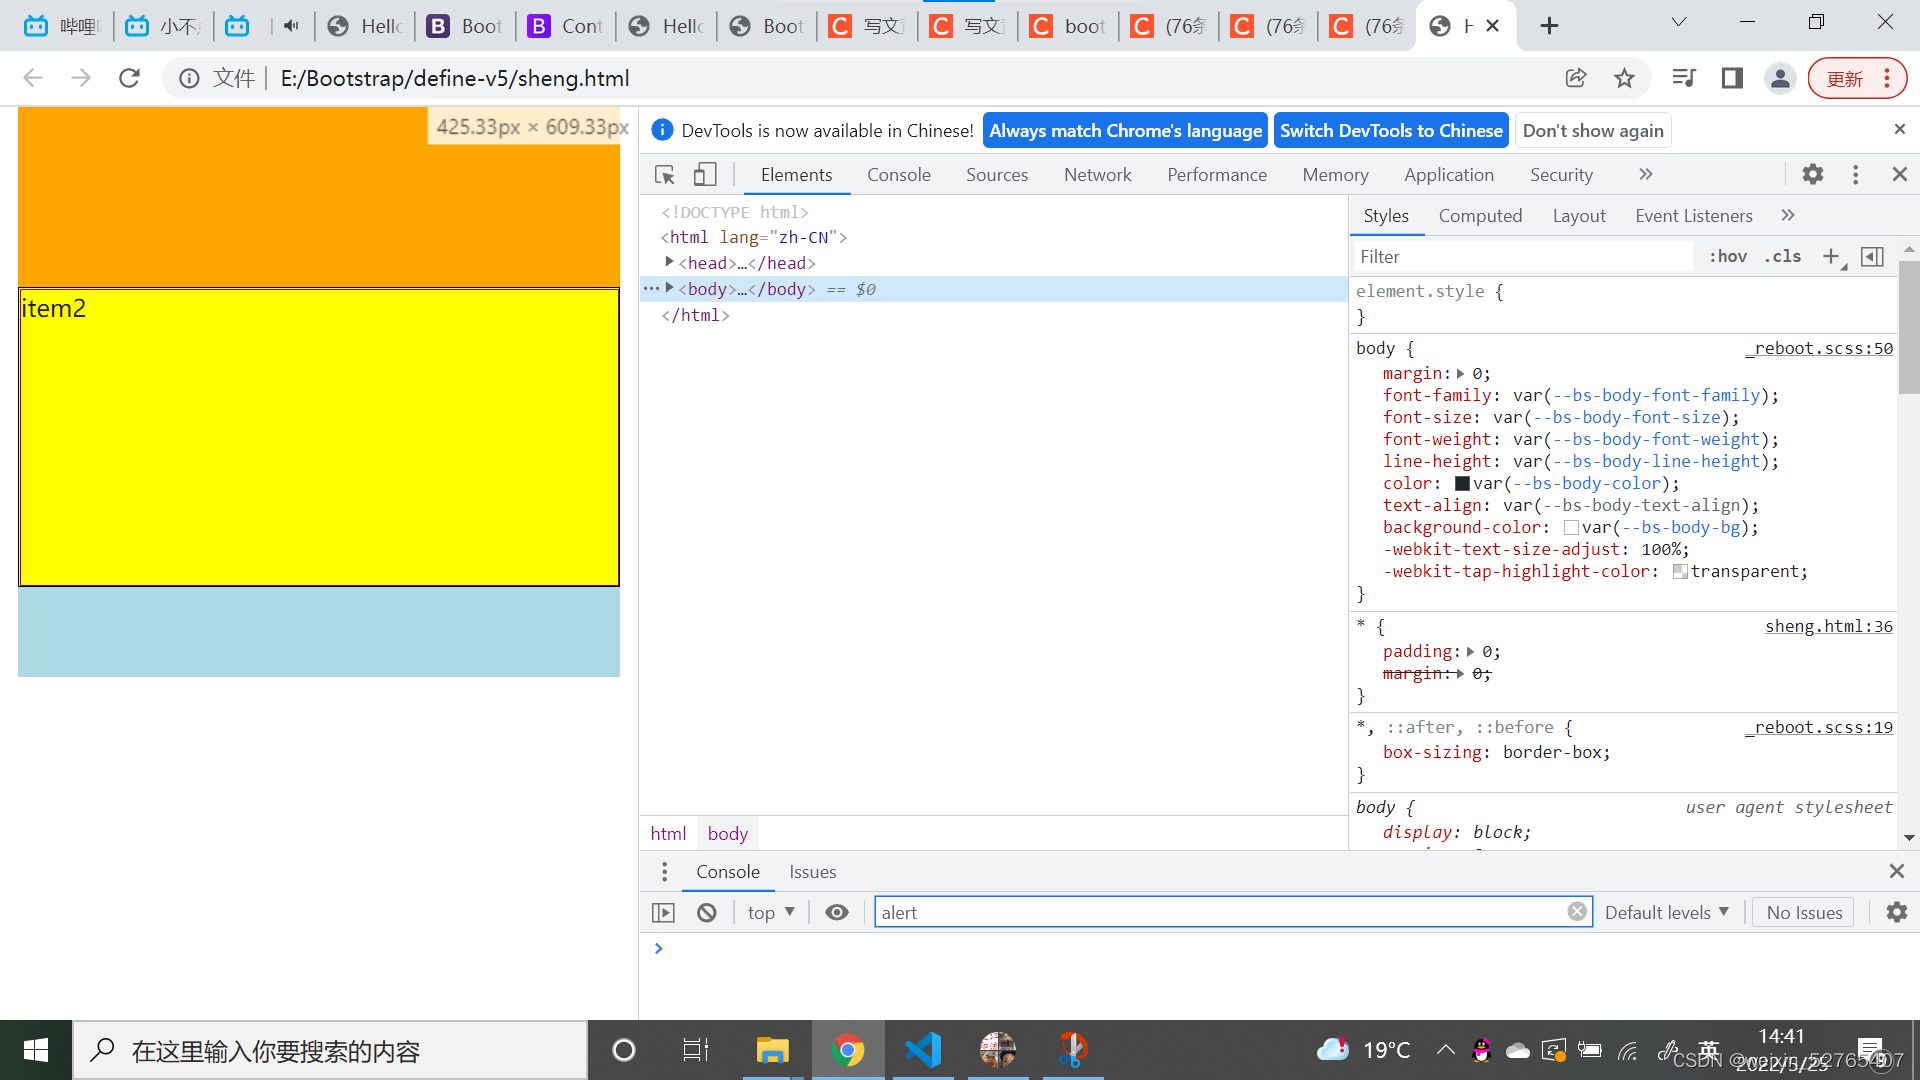Select the Layout styles tab
Screen dimensions: 1920x1080
[x=1579, y=216]
